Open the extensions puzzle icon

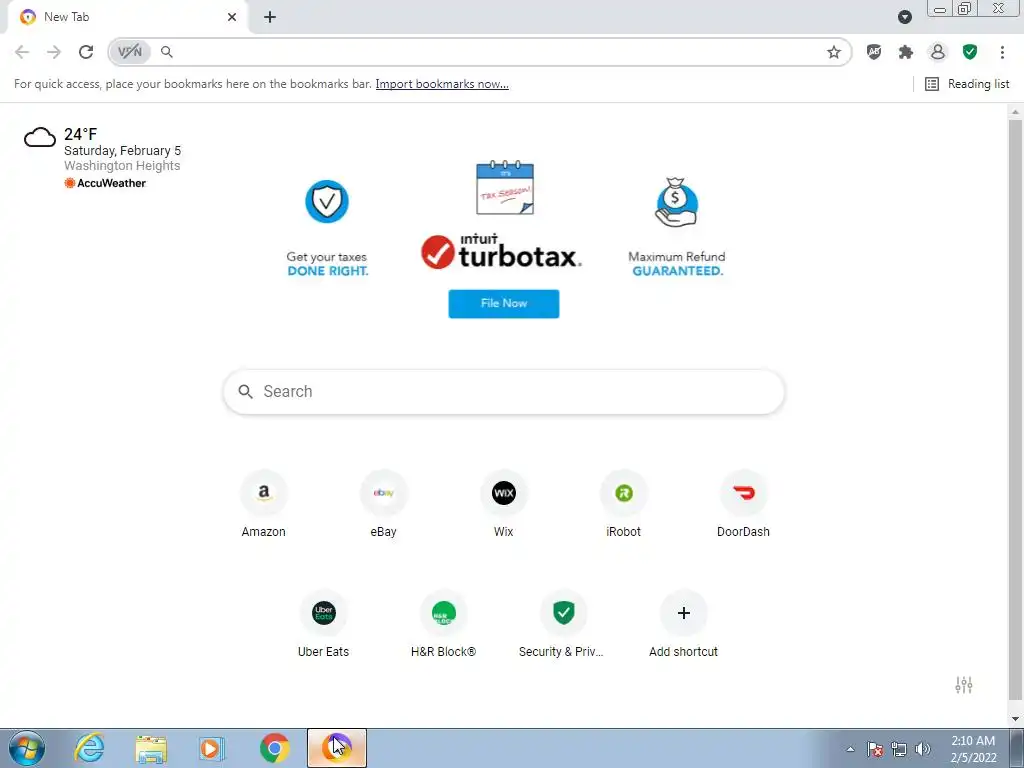click(906, 52)
